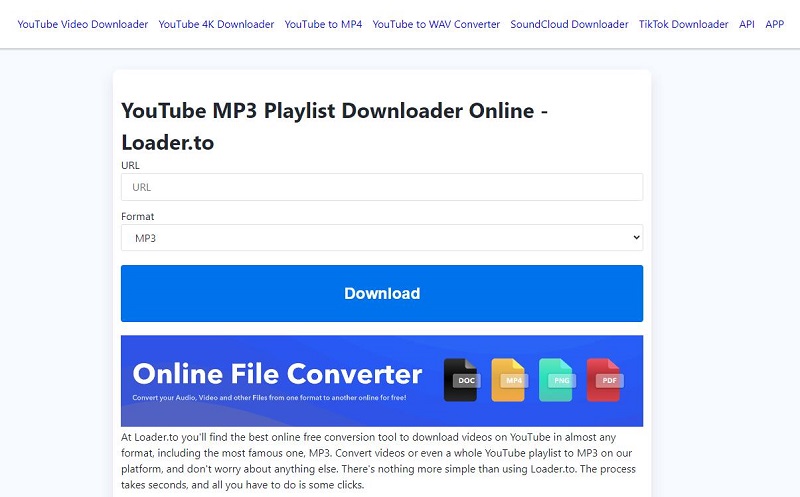Click the MP4 file icon in banner

tap(509, 380)
